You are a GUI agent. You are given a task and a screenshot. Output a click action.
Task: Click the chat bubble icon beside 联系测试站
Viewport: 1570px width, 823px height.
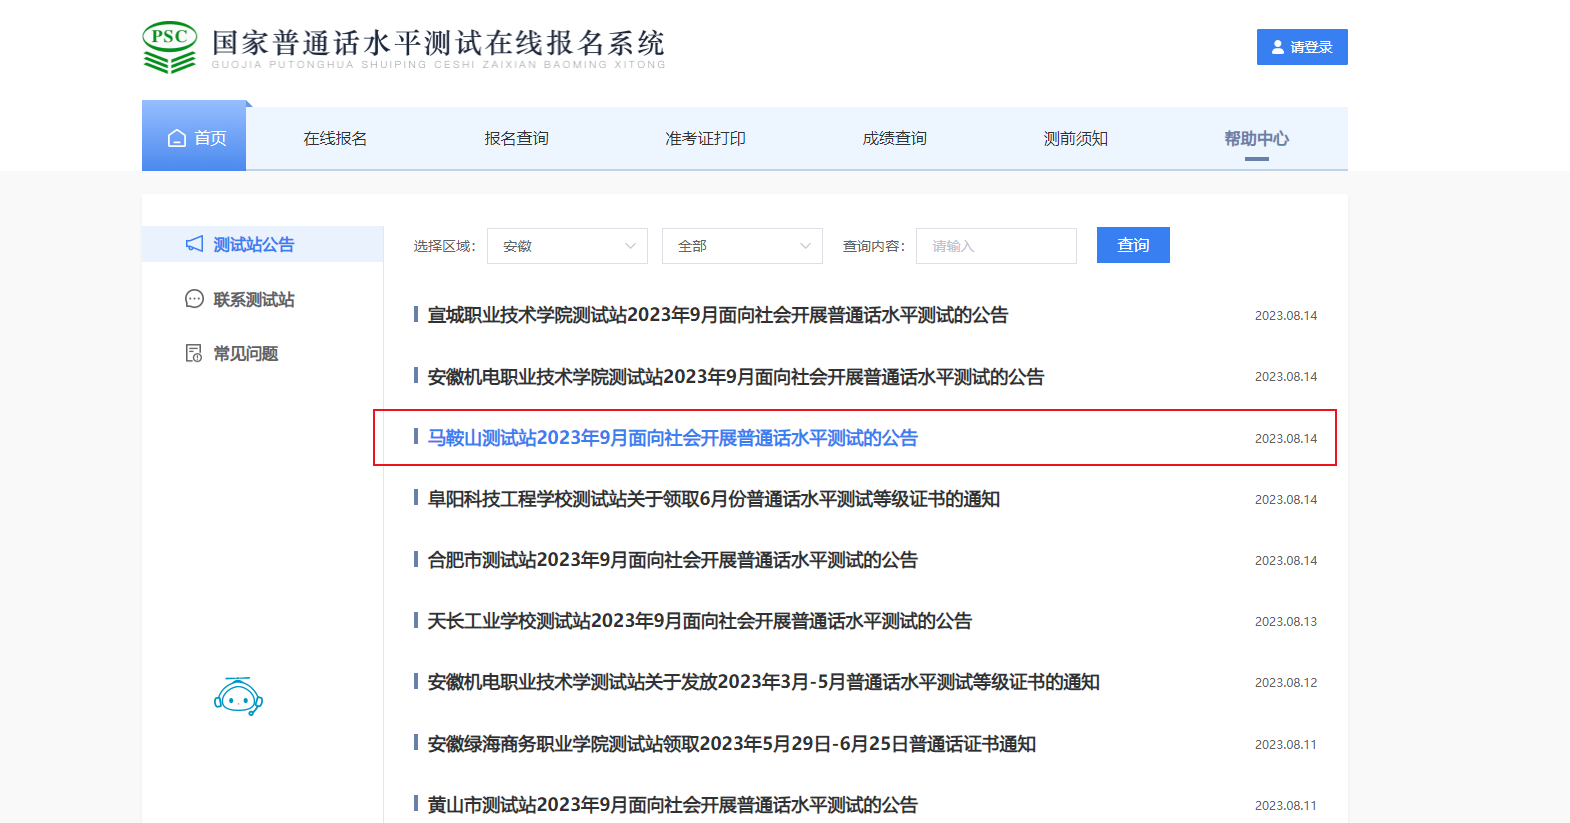click(x=194, y=299)
